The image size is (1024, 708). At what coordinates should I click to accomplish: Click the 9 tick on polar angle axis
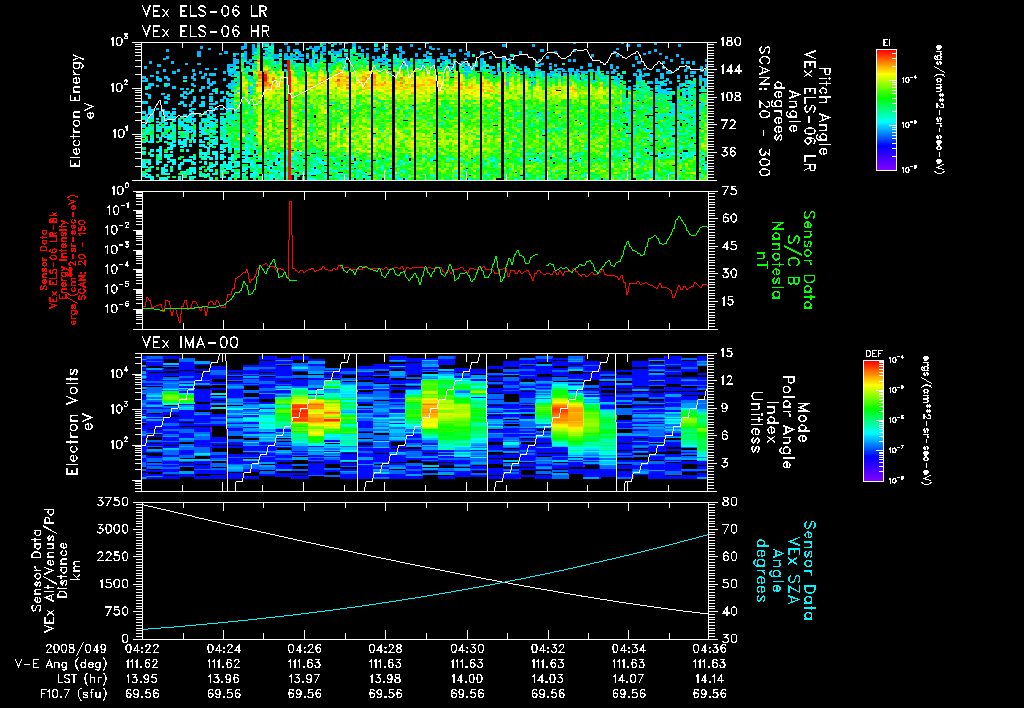723,408
